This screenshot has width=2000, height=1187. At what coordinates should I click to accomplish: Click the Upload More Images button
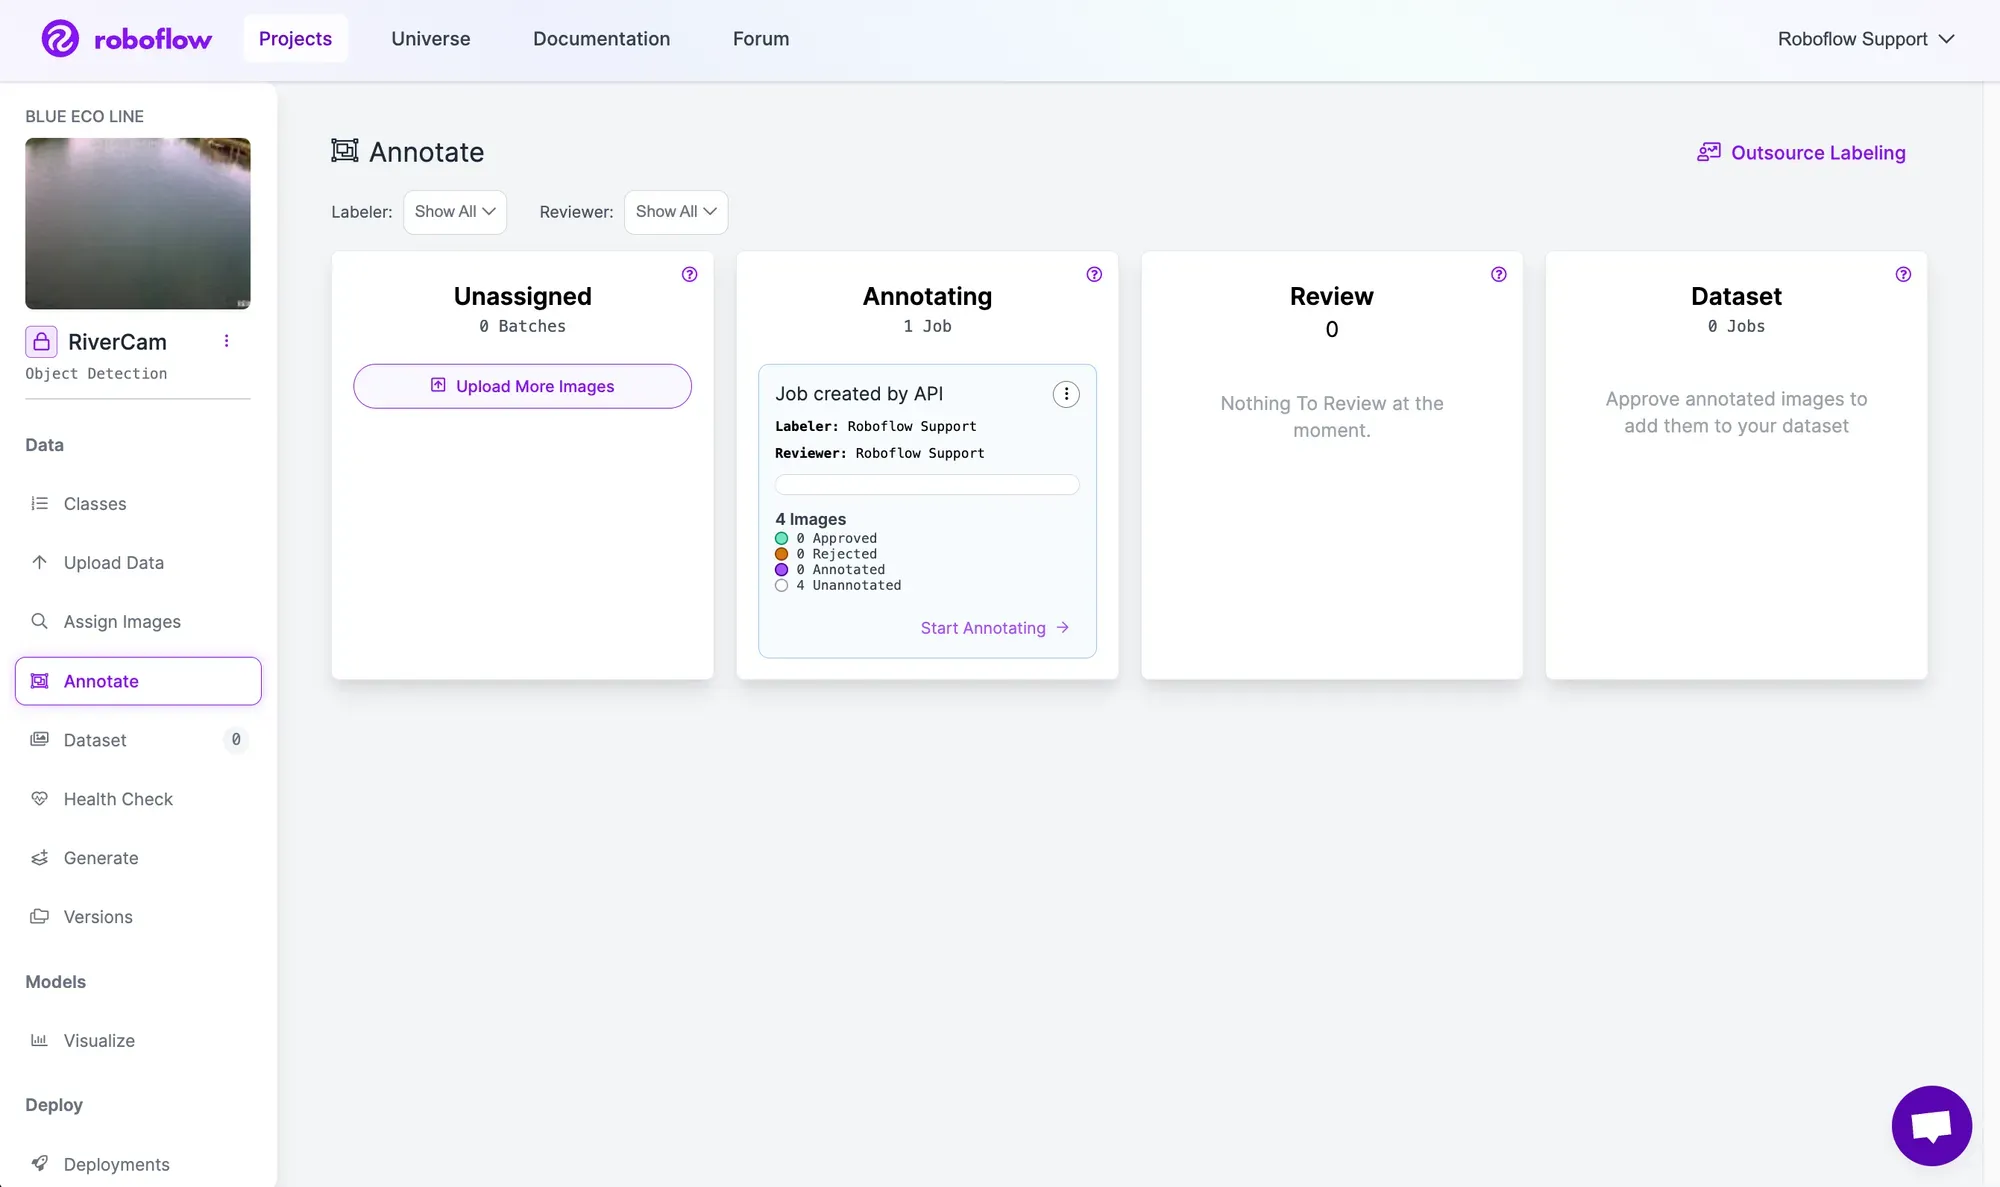(x=522, y=387)
